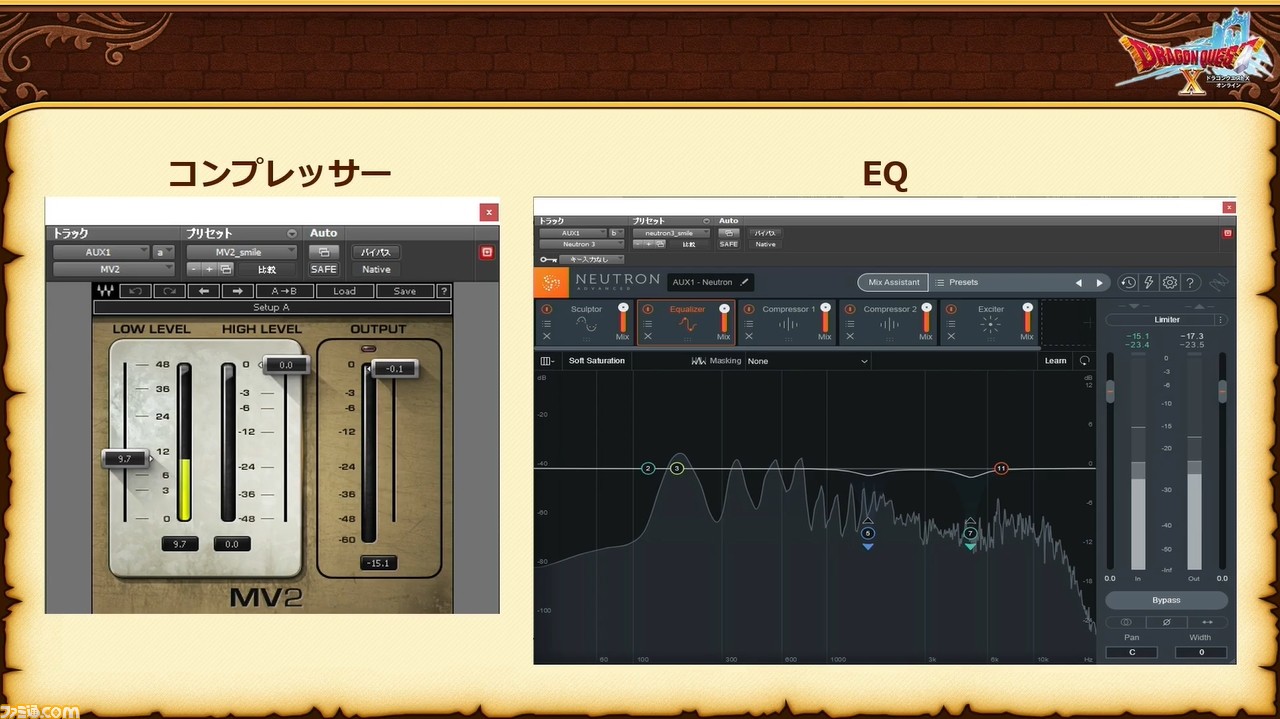Open MV2 automation enable window icon
Image resolution: width=1280 pixels, height=719 pixels.
click(x=324, y=252)
